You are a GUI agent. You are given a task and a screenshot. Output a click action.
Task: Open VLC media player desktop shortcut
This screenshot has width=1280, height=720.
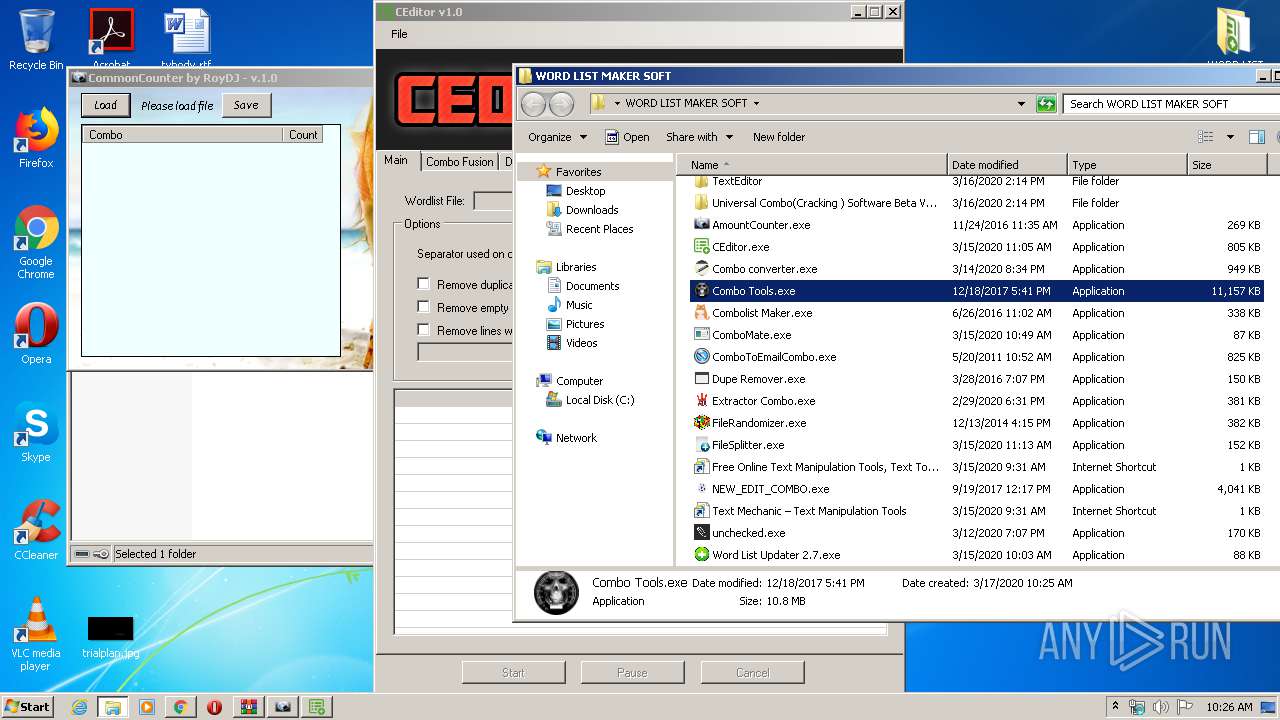[36, 634]
